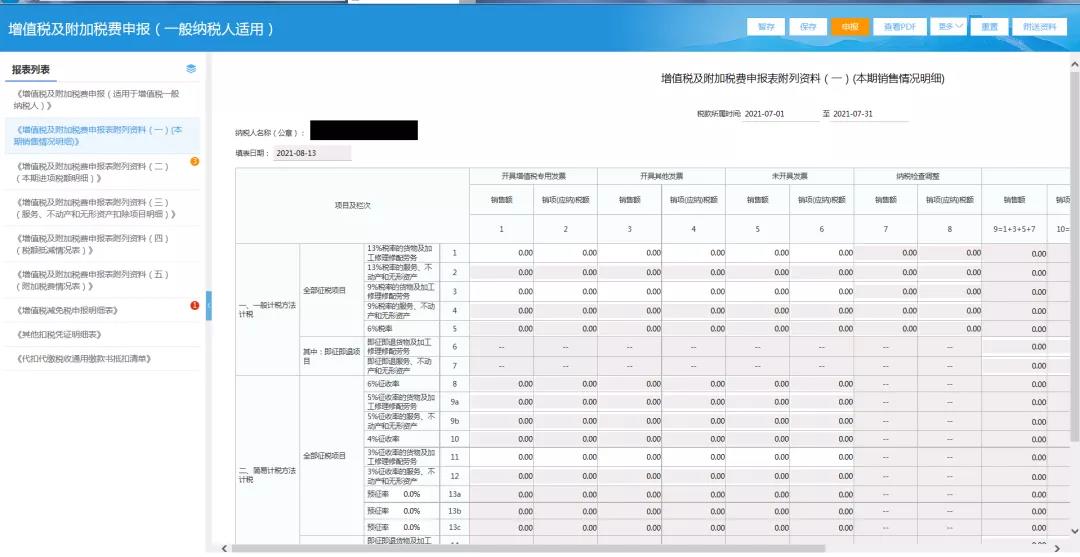Click the red error badge on 增值税减免税申报明细表
Screen dimensions: 1080x557
194,306
